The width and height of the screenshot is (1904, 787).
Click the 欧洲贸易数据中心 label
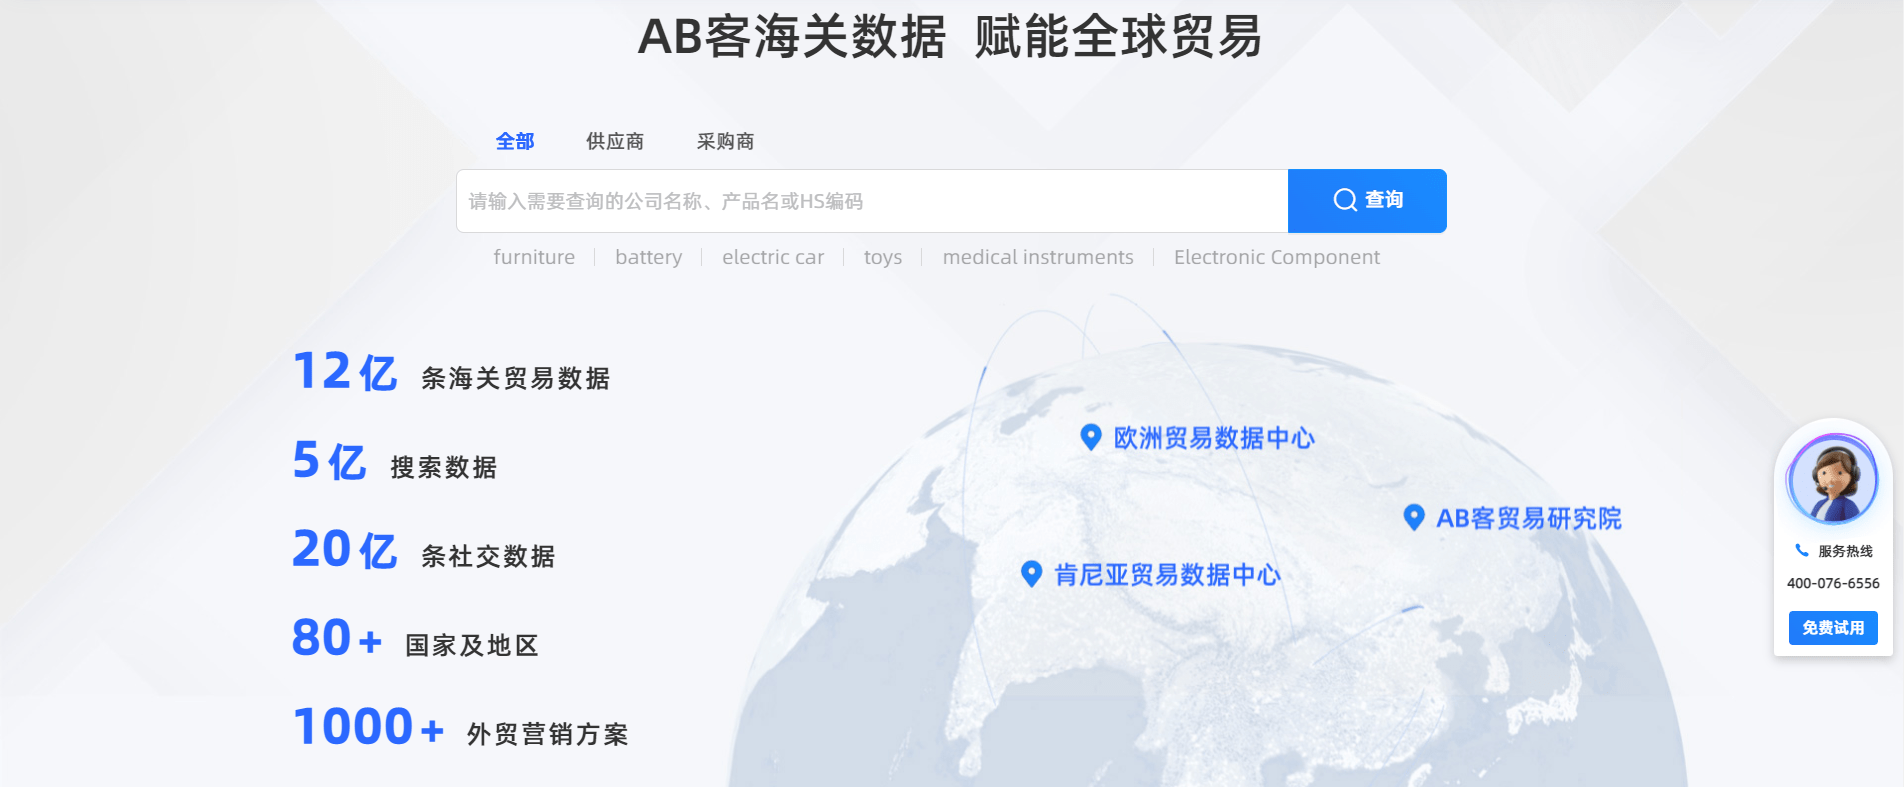(x=1214, y=438)
